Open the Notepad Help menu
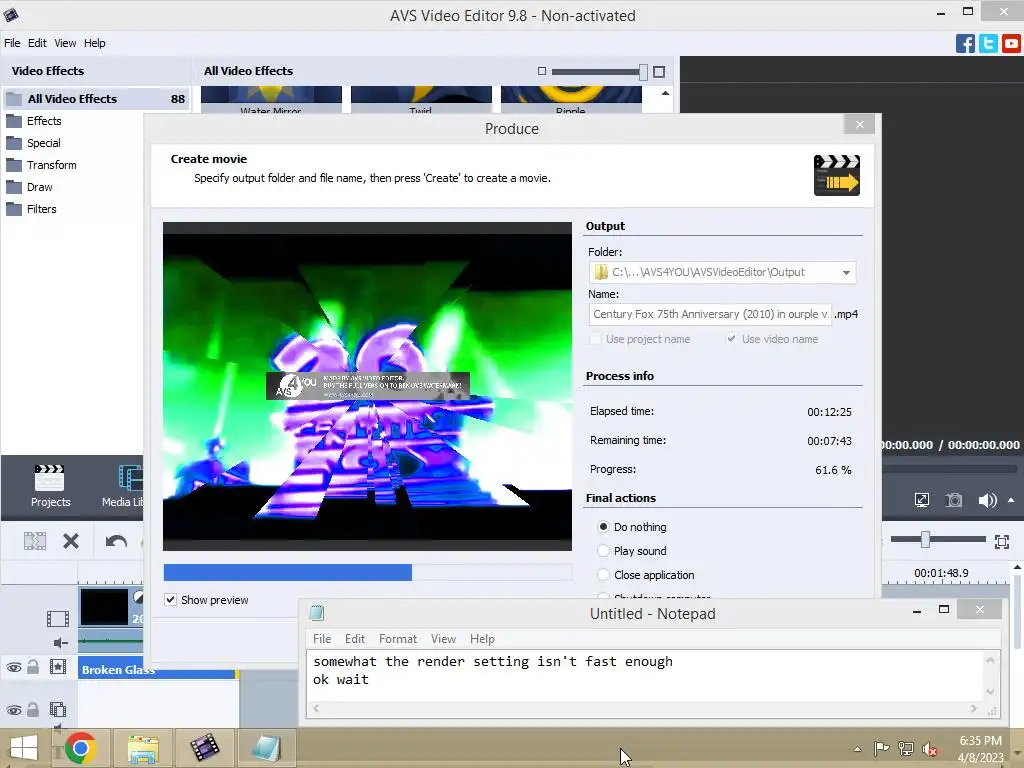1024x768 pixels. coord(482,639)
